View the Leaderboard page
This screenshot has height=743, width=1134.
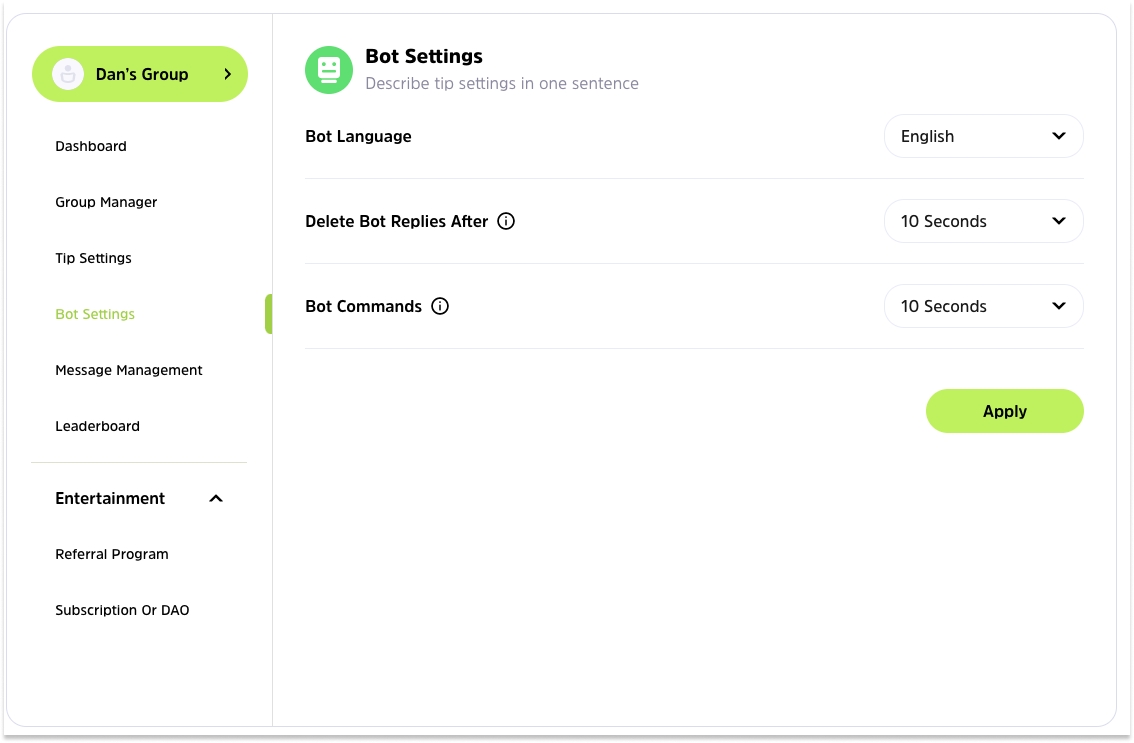98,426
